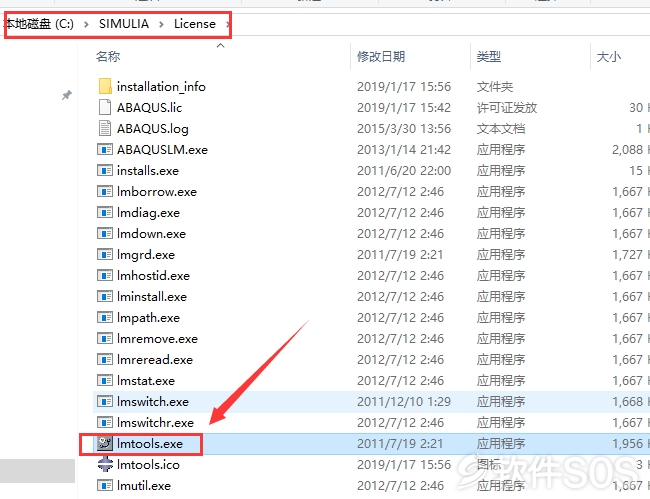Select the ABAQUS.lic file icon

pos(105,107)
